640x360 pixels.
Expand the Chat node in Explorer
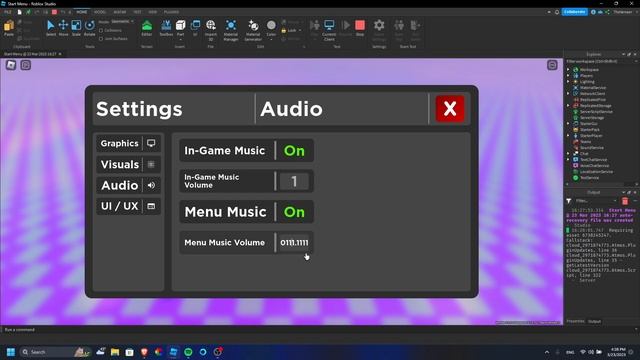tap(568, 153)
